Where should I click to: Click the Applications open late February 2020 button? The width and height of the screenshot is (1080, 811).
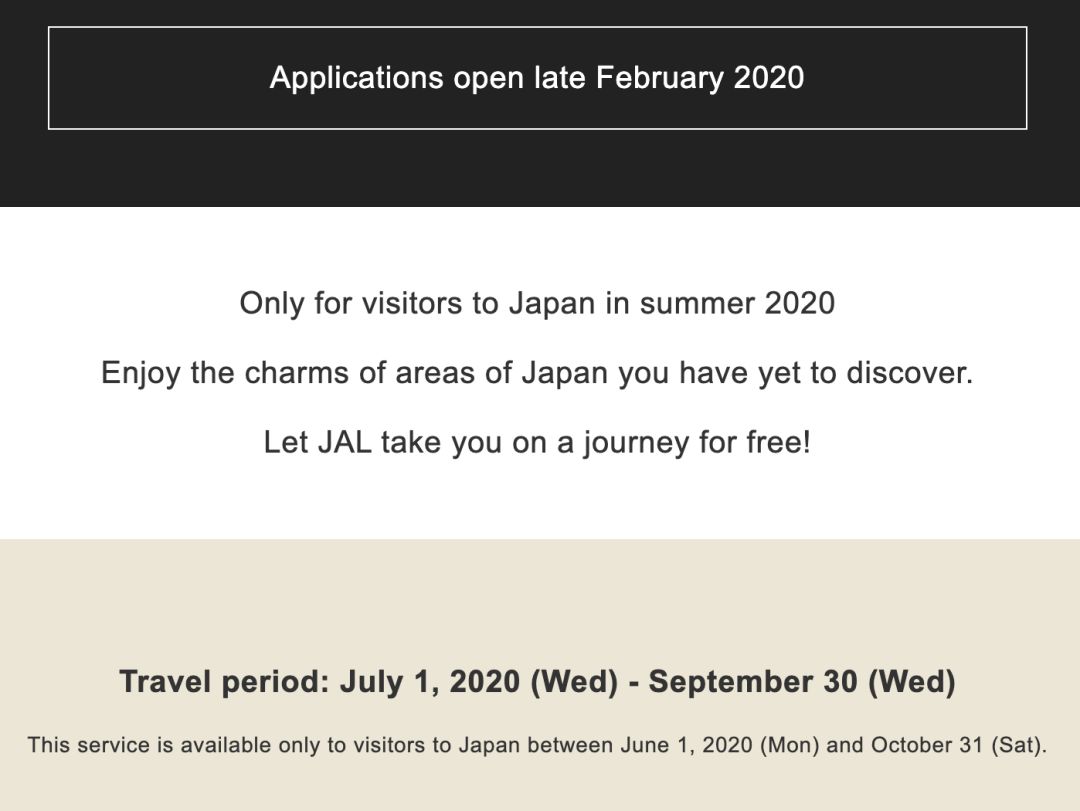[x=537, y=78]
